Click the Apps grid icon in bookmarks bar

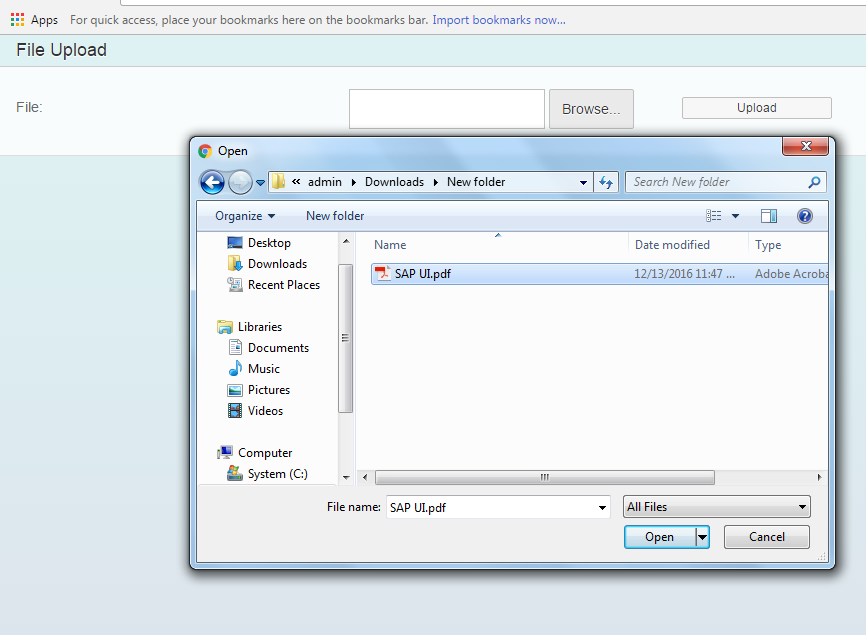[17, 20]
